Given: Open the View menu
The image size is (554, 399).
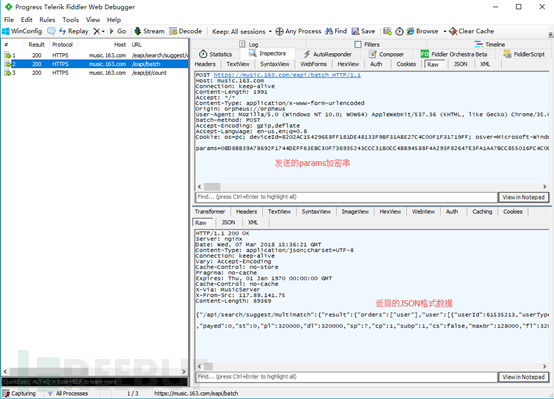Looking at the screenshot, I should click(93, 20).
